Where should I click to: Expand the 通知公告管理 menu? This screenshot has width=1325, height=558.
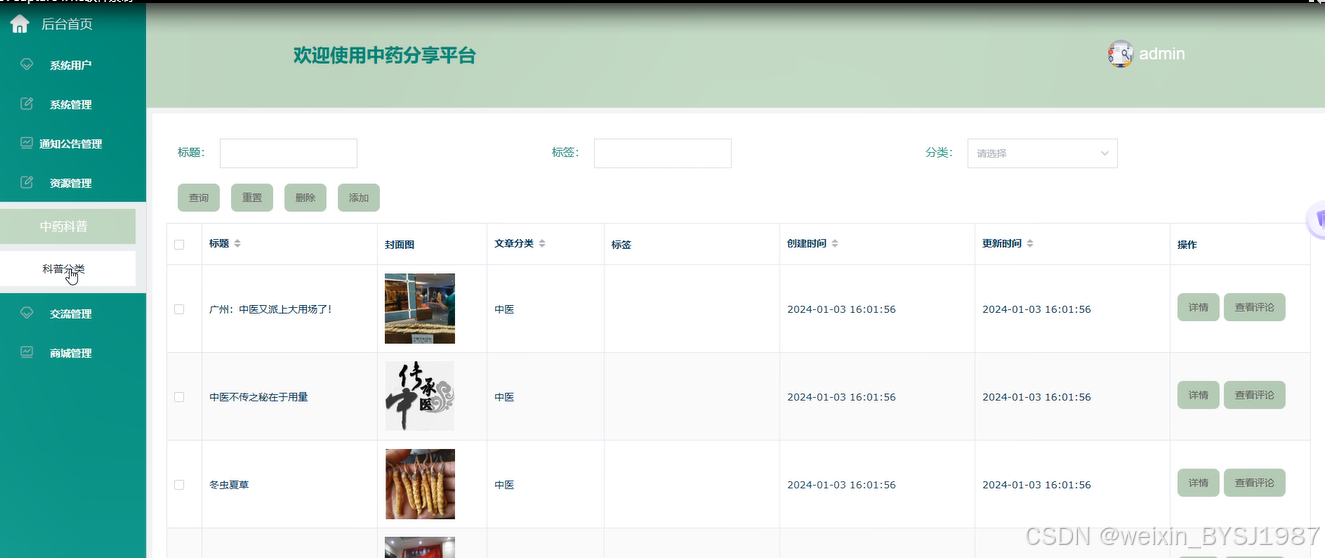point(73,144)
